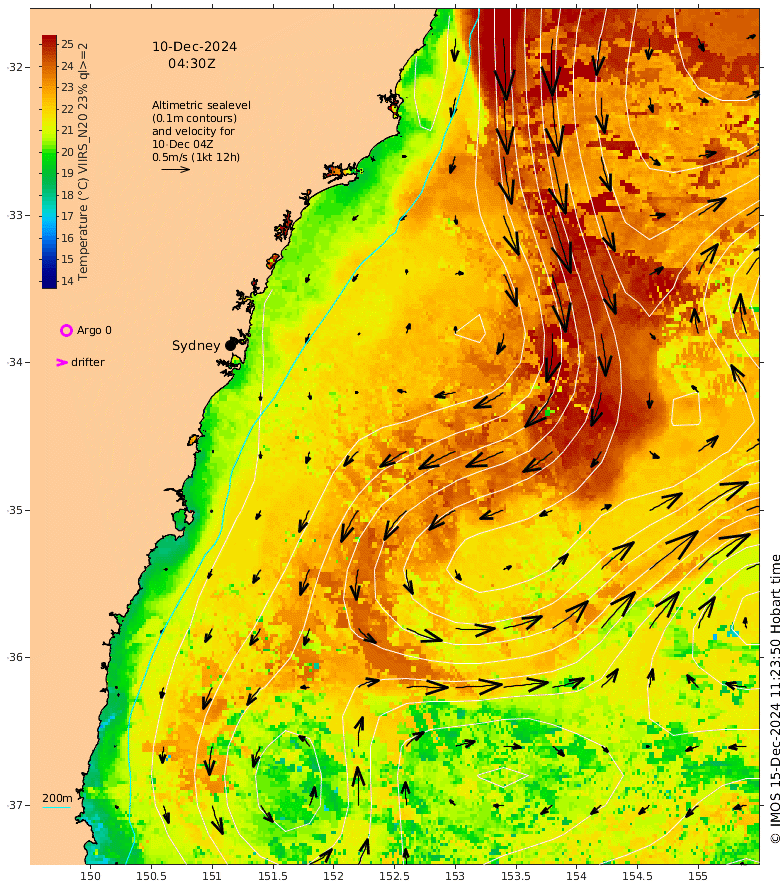Image resolution: width=780 pixels, height=890 pixels.
Task: Click the 14 value on temperature scale
Action: (68, 281)
